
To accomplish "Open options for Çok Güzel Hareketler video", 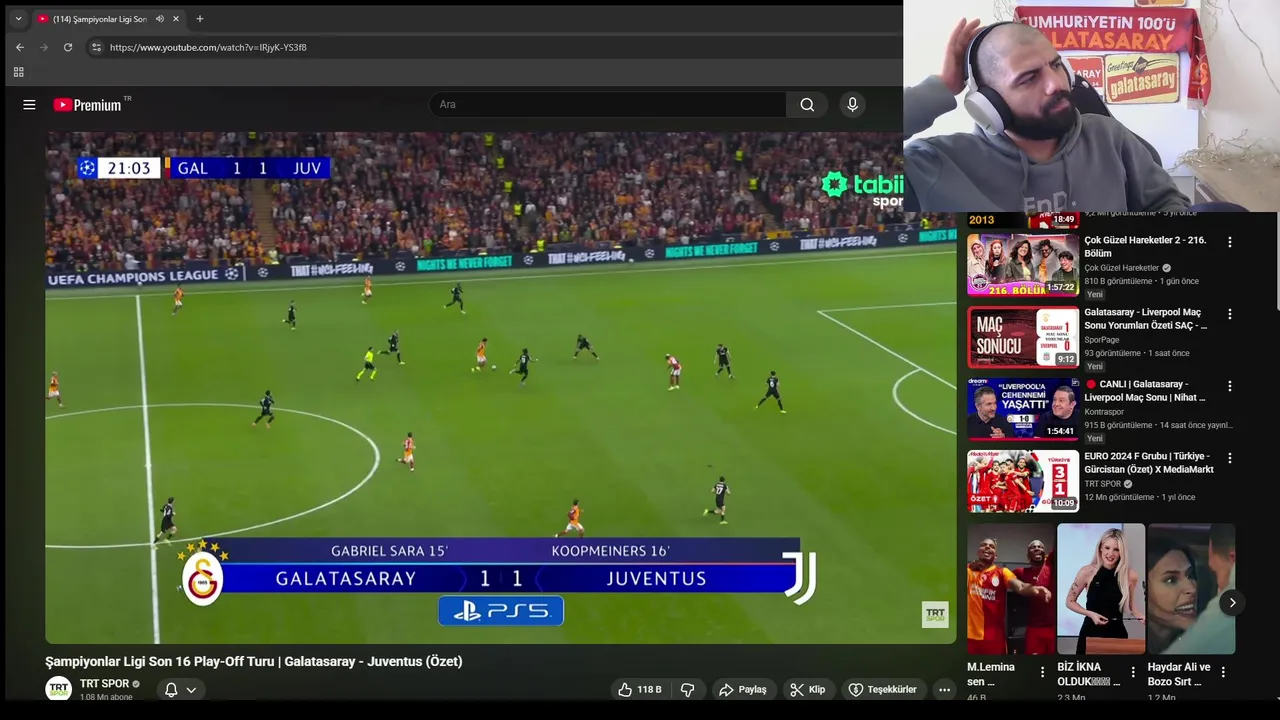I will [1230, 242].
